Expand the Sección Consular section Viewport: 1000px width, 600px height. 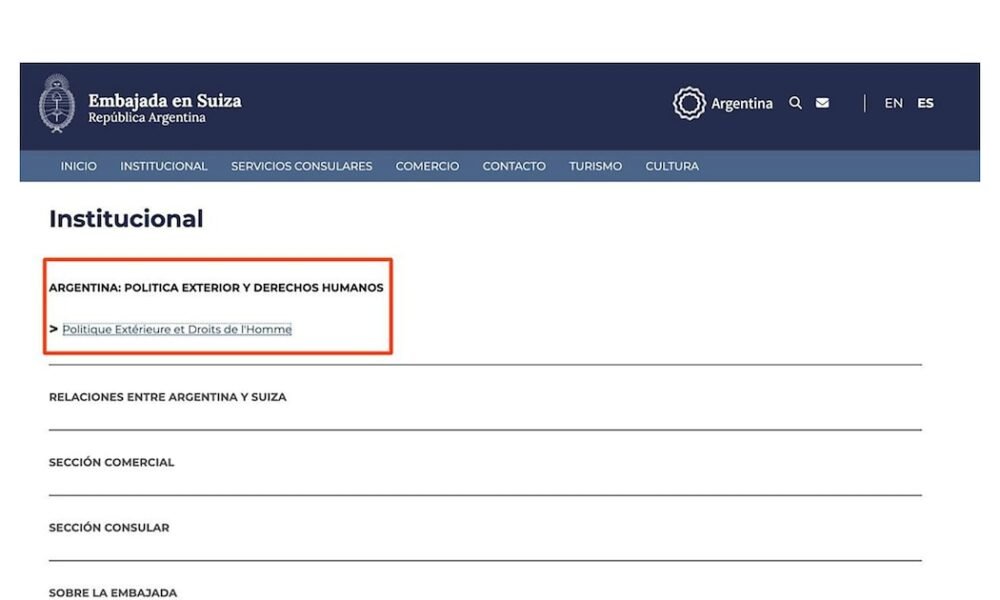[109, 528]
